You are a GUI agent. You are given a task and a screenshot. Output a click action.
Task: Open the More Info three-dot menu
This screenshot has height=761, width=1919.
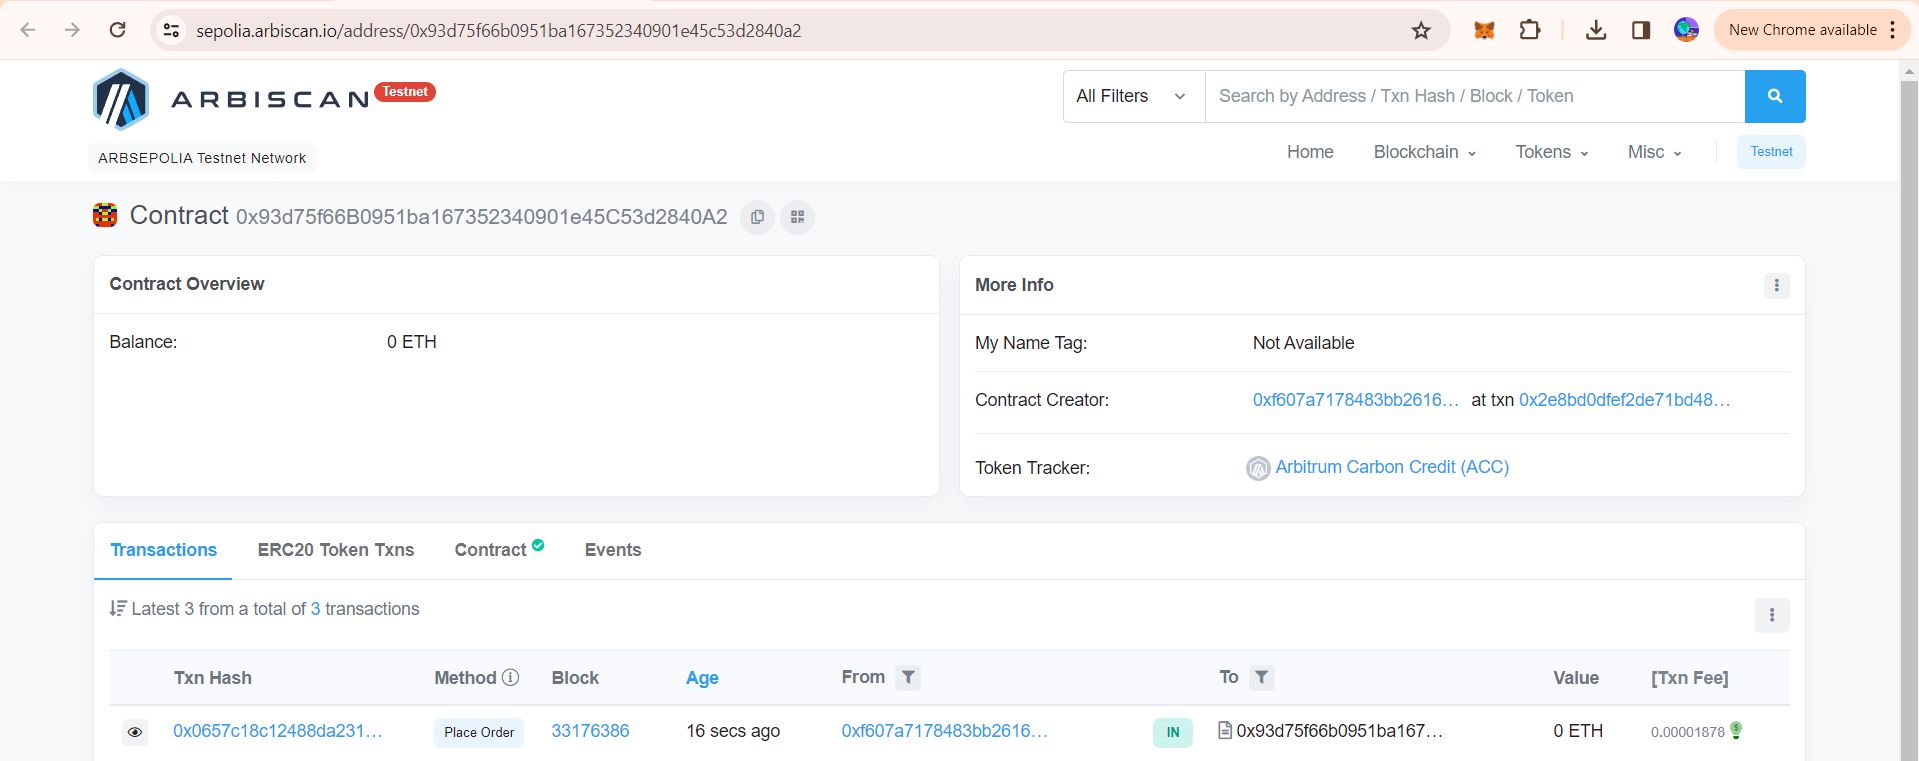click(x=1776, y=285)
